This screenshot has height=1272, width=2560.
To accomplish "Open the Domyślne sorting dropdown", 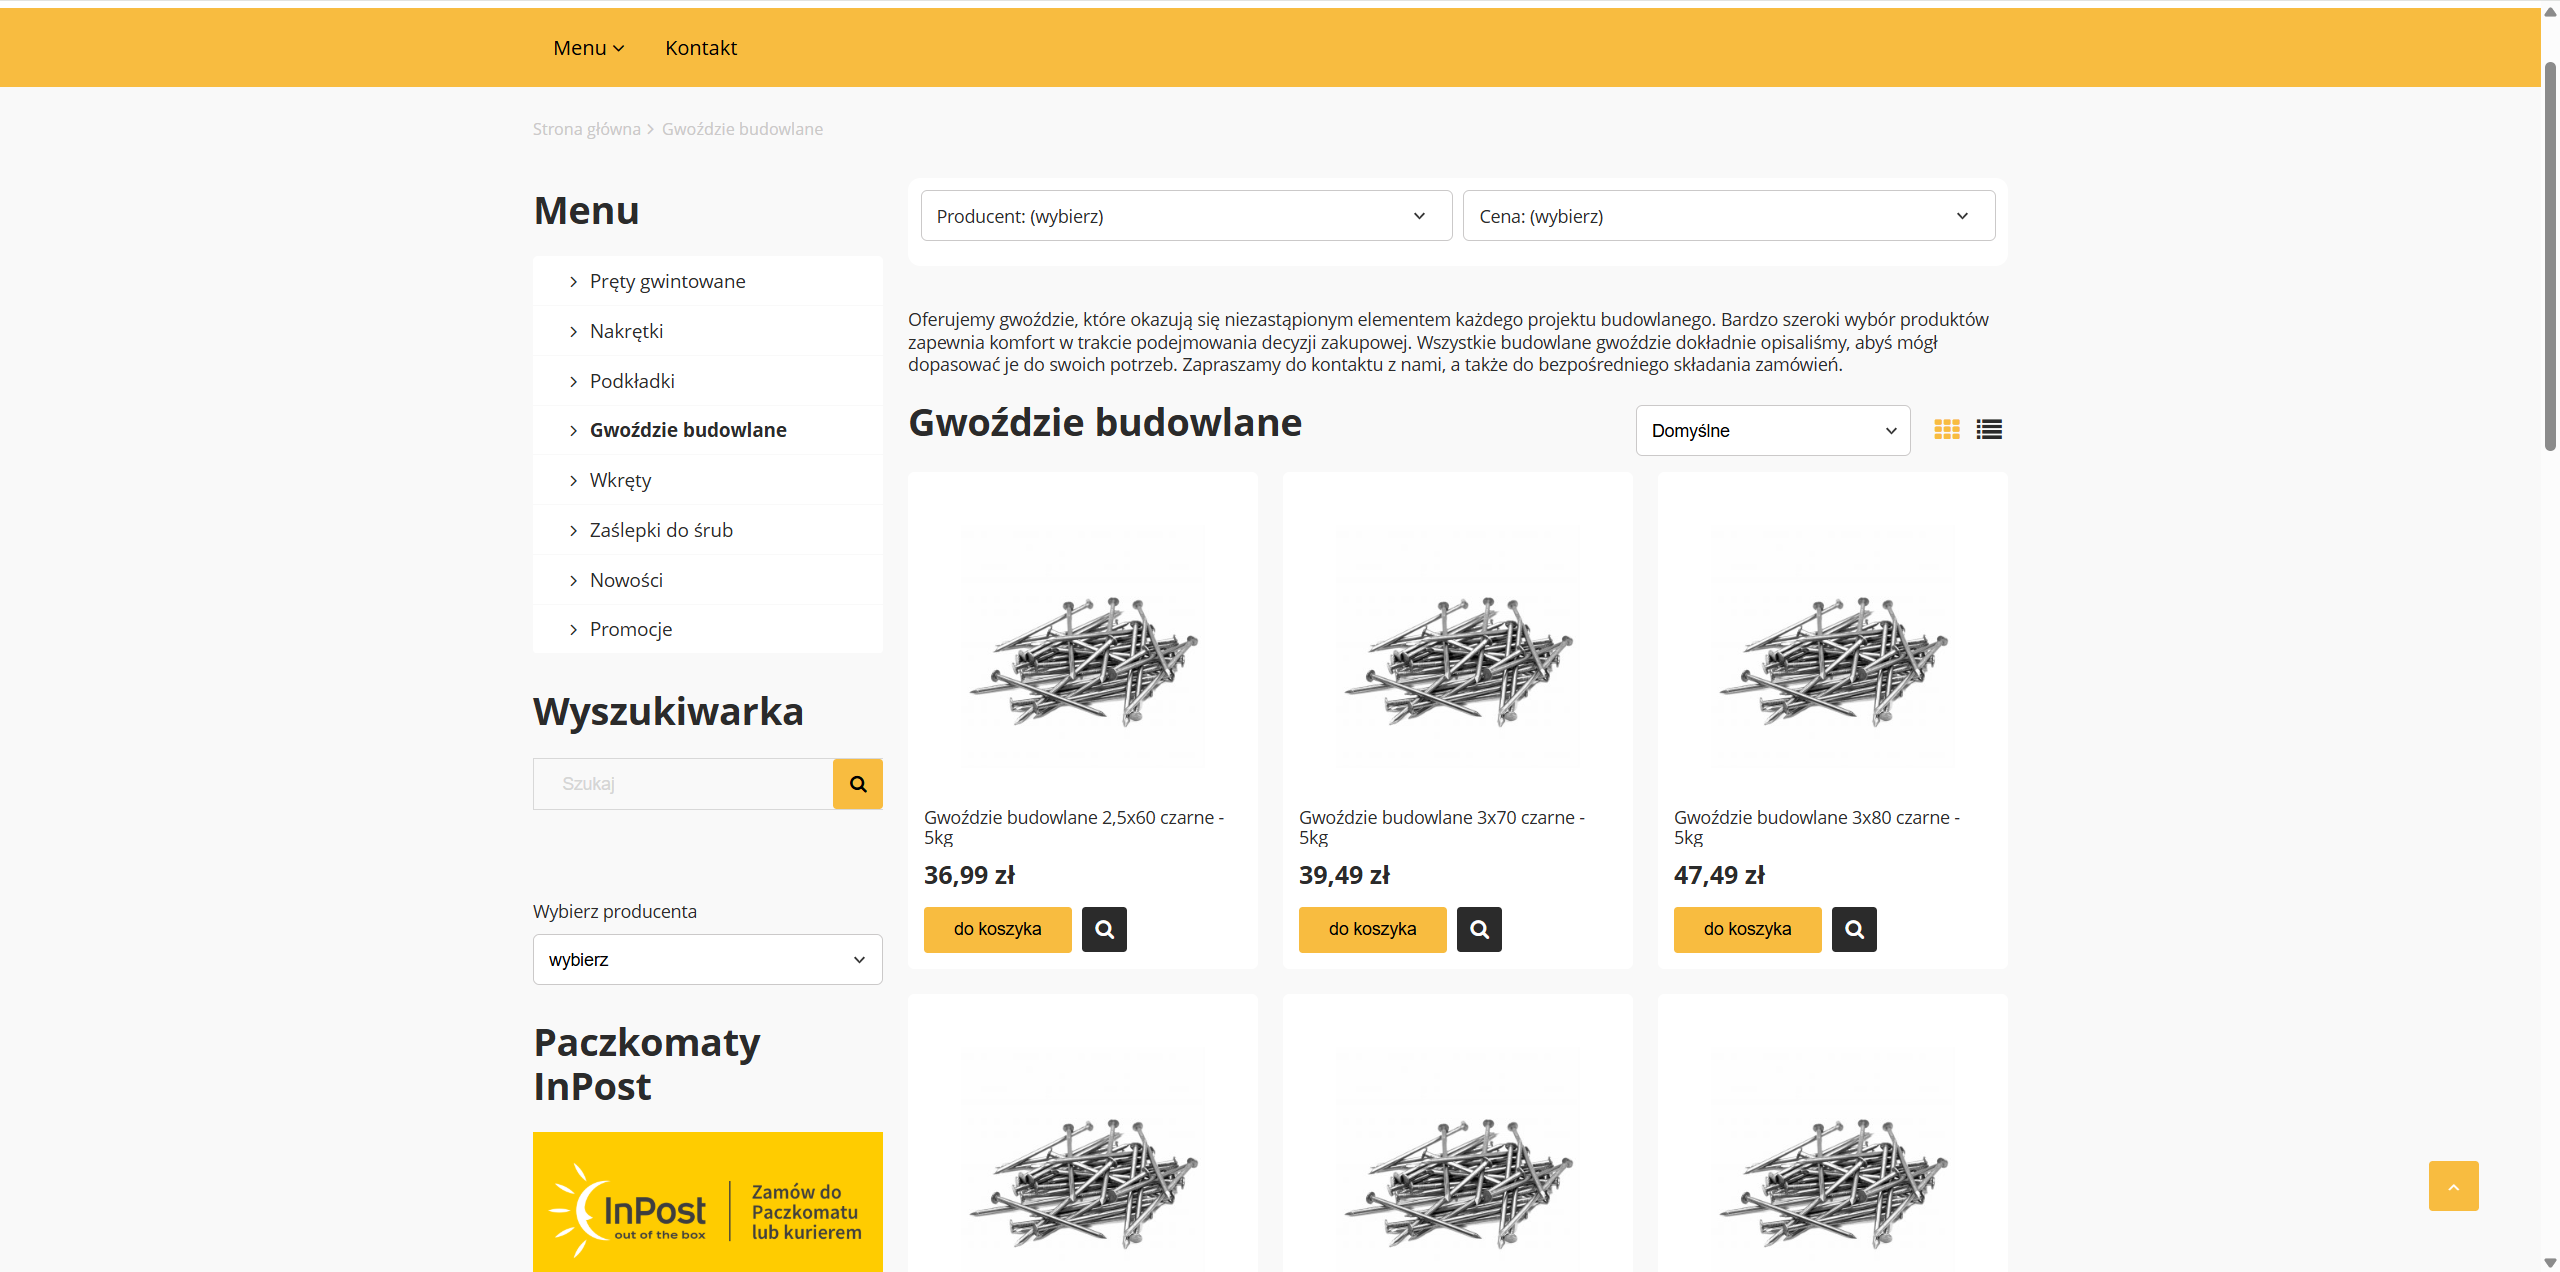I will 1772,430.
